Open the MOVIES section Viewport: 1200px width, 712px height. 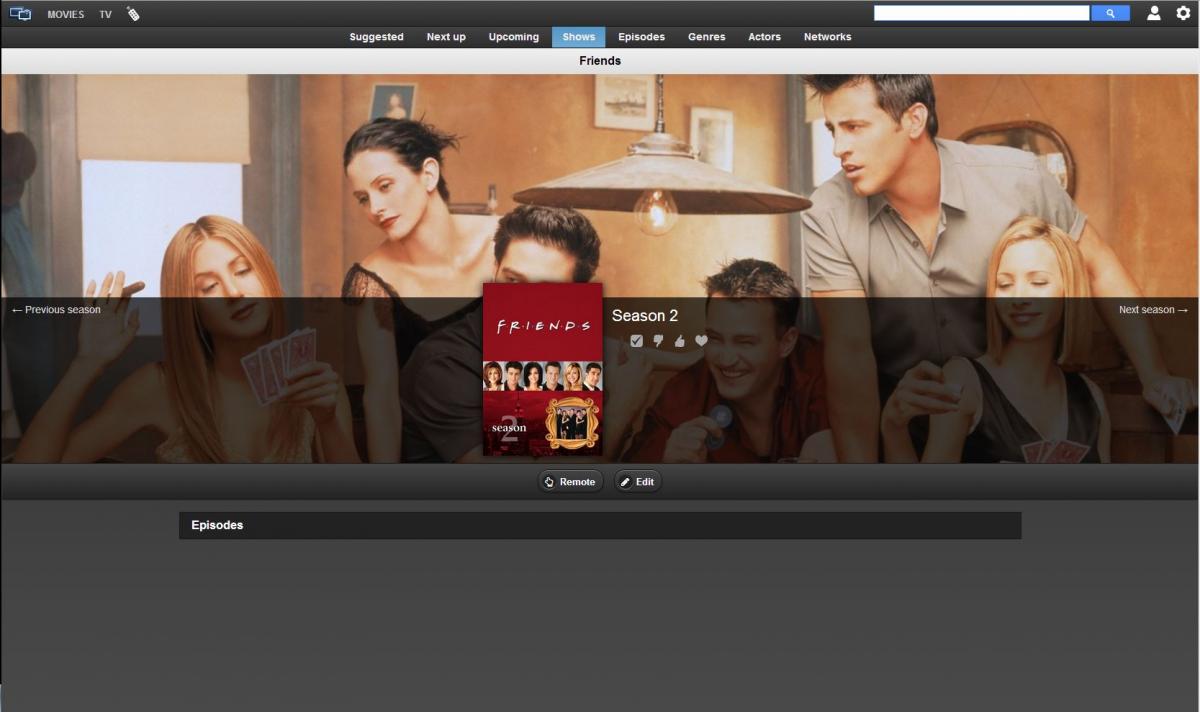coord(66,14)
